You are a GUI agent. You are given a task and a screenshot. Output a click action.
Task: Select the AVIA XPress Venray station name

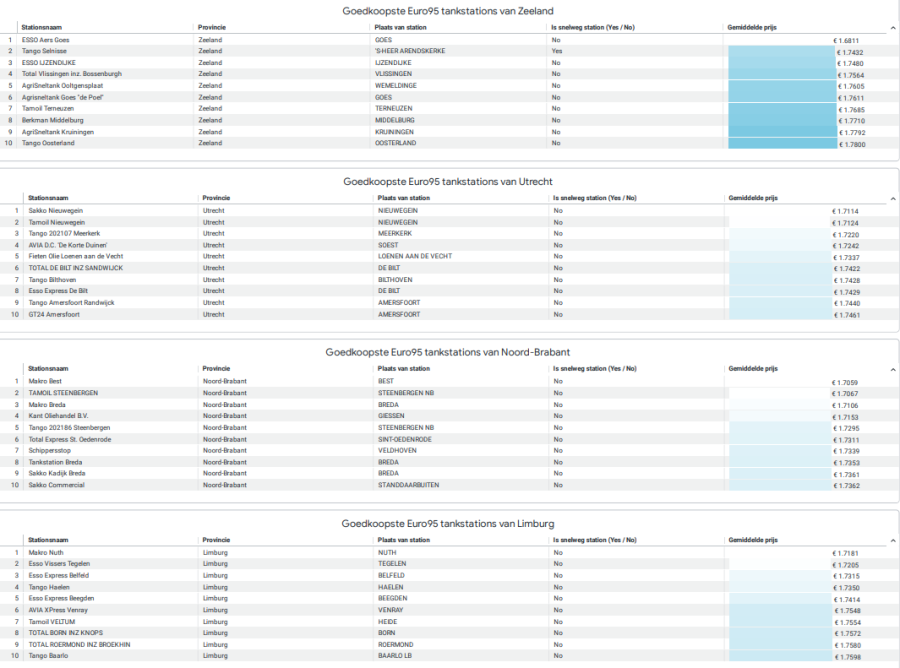coord(58,610)
